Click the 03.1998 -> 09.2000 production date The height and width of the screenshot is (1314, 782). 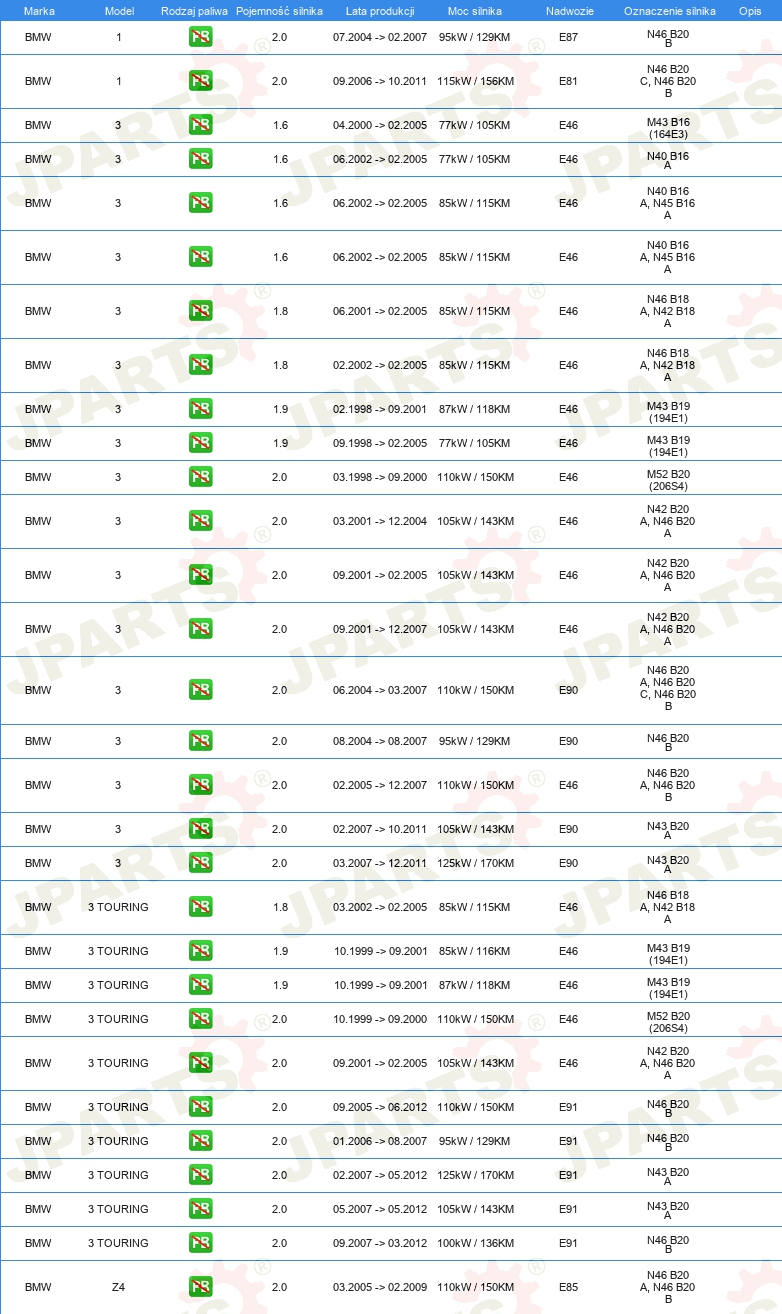pos(380,477)
